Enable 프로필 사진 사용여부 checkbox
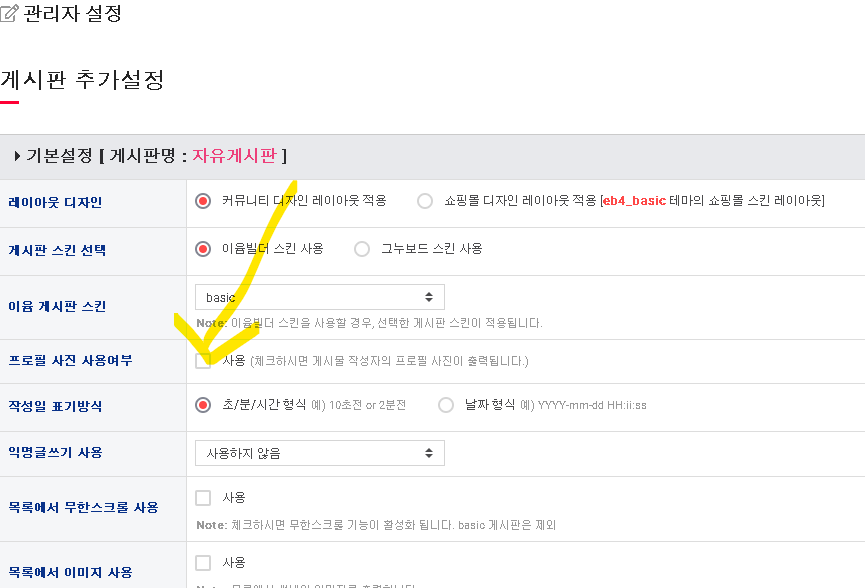Viewport: 865px width, 588px height. coord(203,361)
